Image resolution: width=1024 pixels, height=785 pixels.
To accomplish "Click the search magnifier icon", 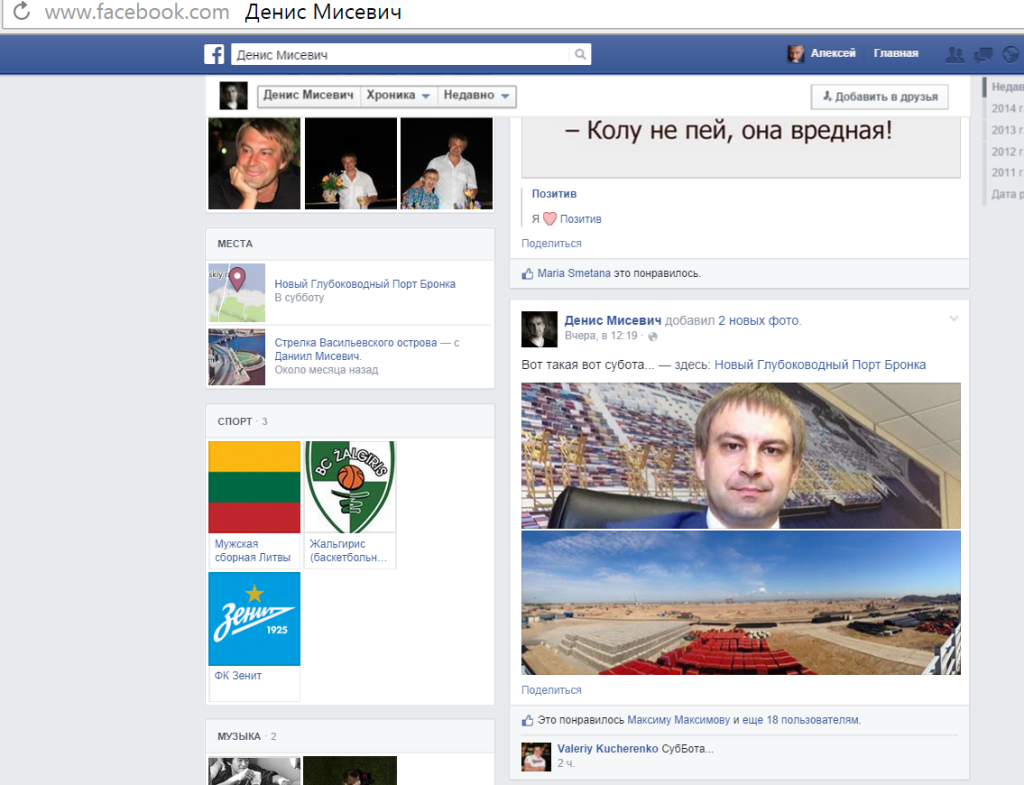I will [x=580, y=54].
